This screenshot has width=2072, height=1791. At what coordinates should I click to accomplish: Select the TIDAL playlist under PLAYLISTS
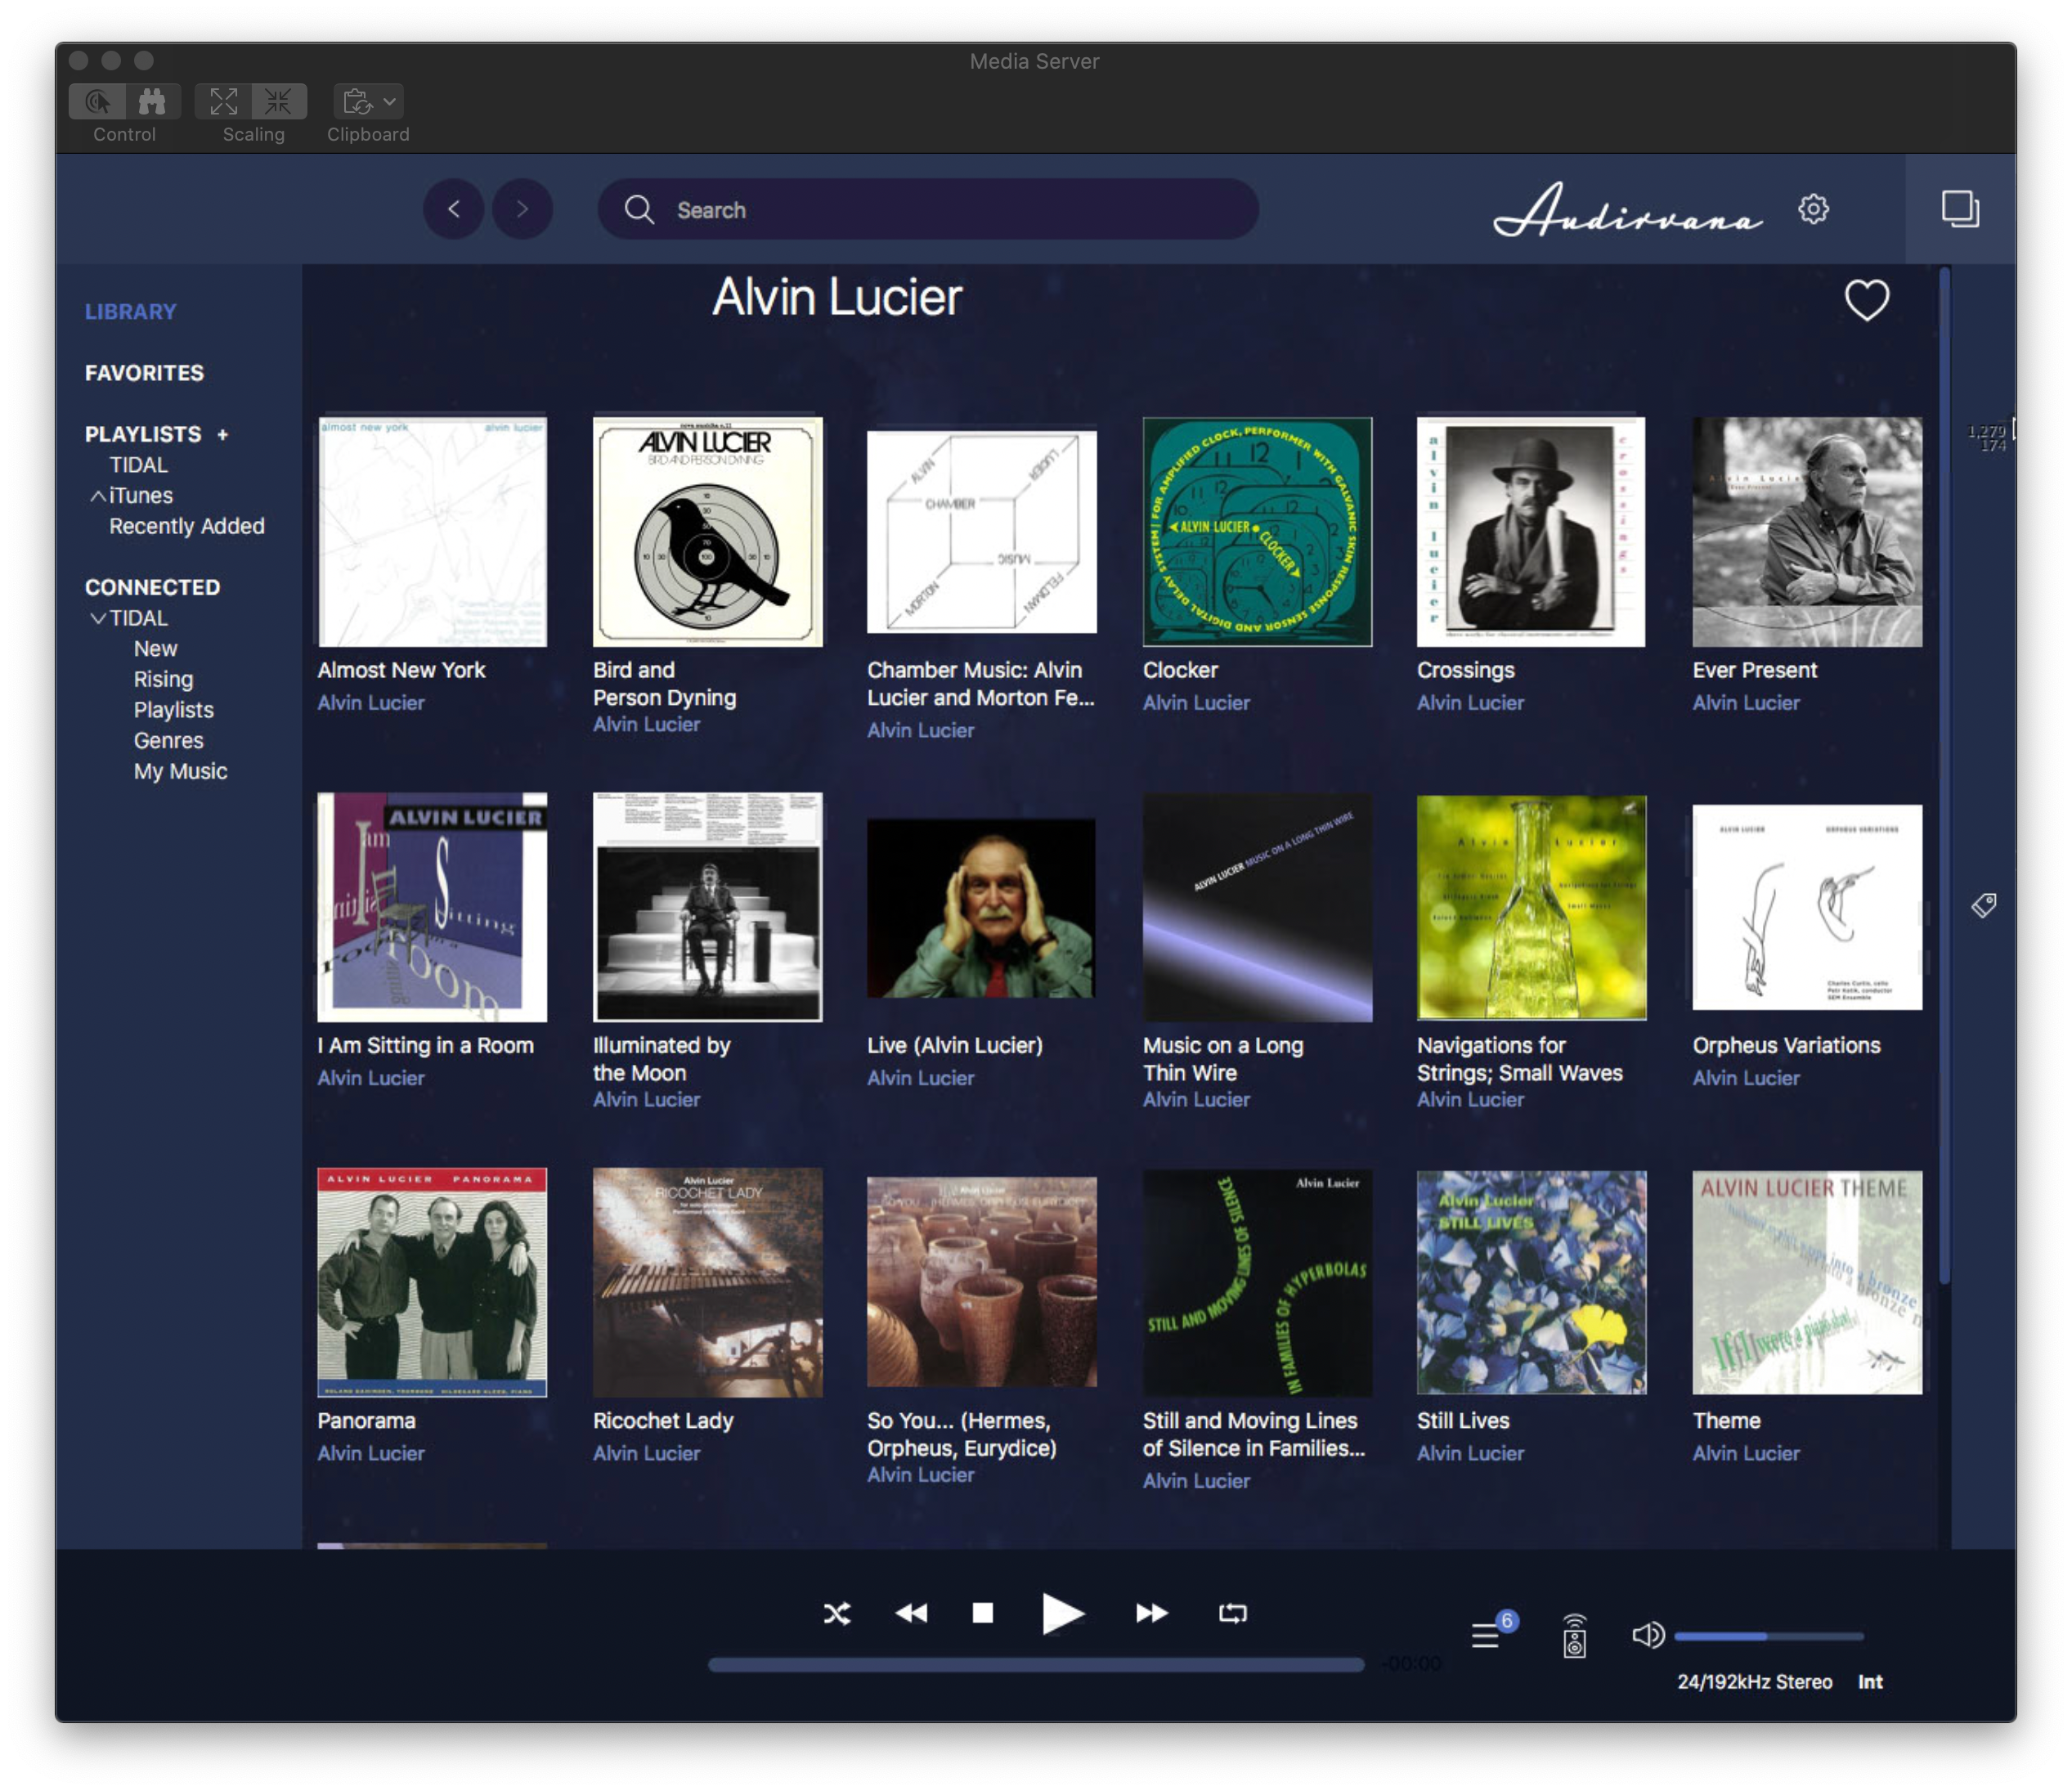click(x=138, y=464)
